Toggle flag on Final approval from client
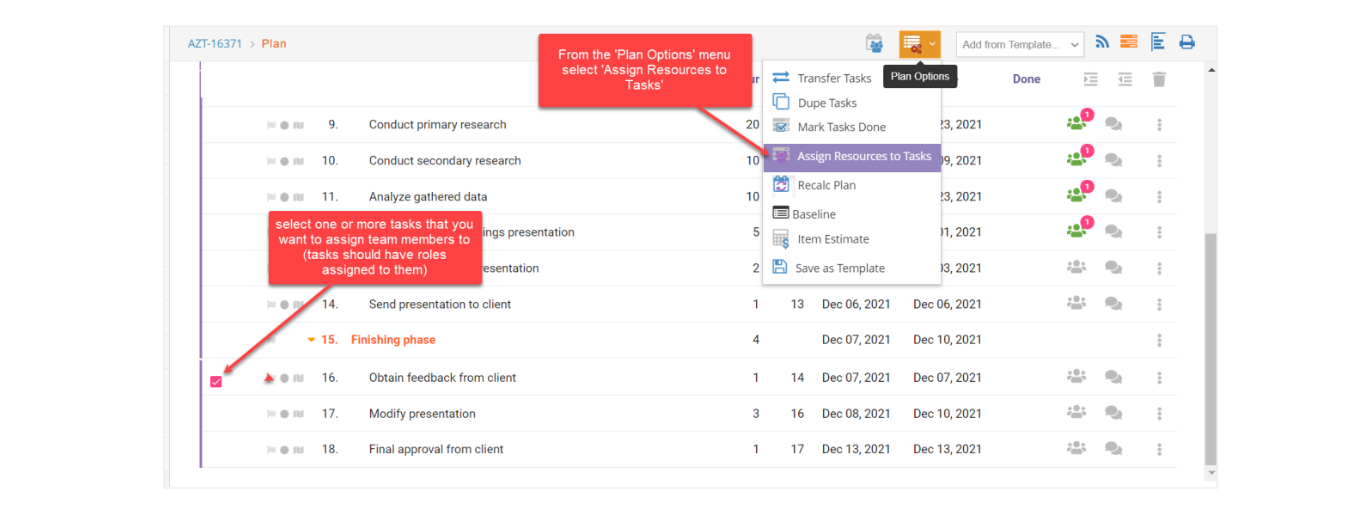1372x512 pixels. tap(271, 450)
